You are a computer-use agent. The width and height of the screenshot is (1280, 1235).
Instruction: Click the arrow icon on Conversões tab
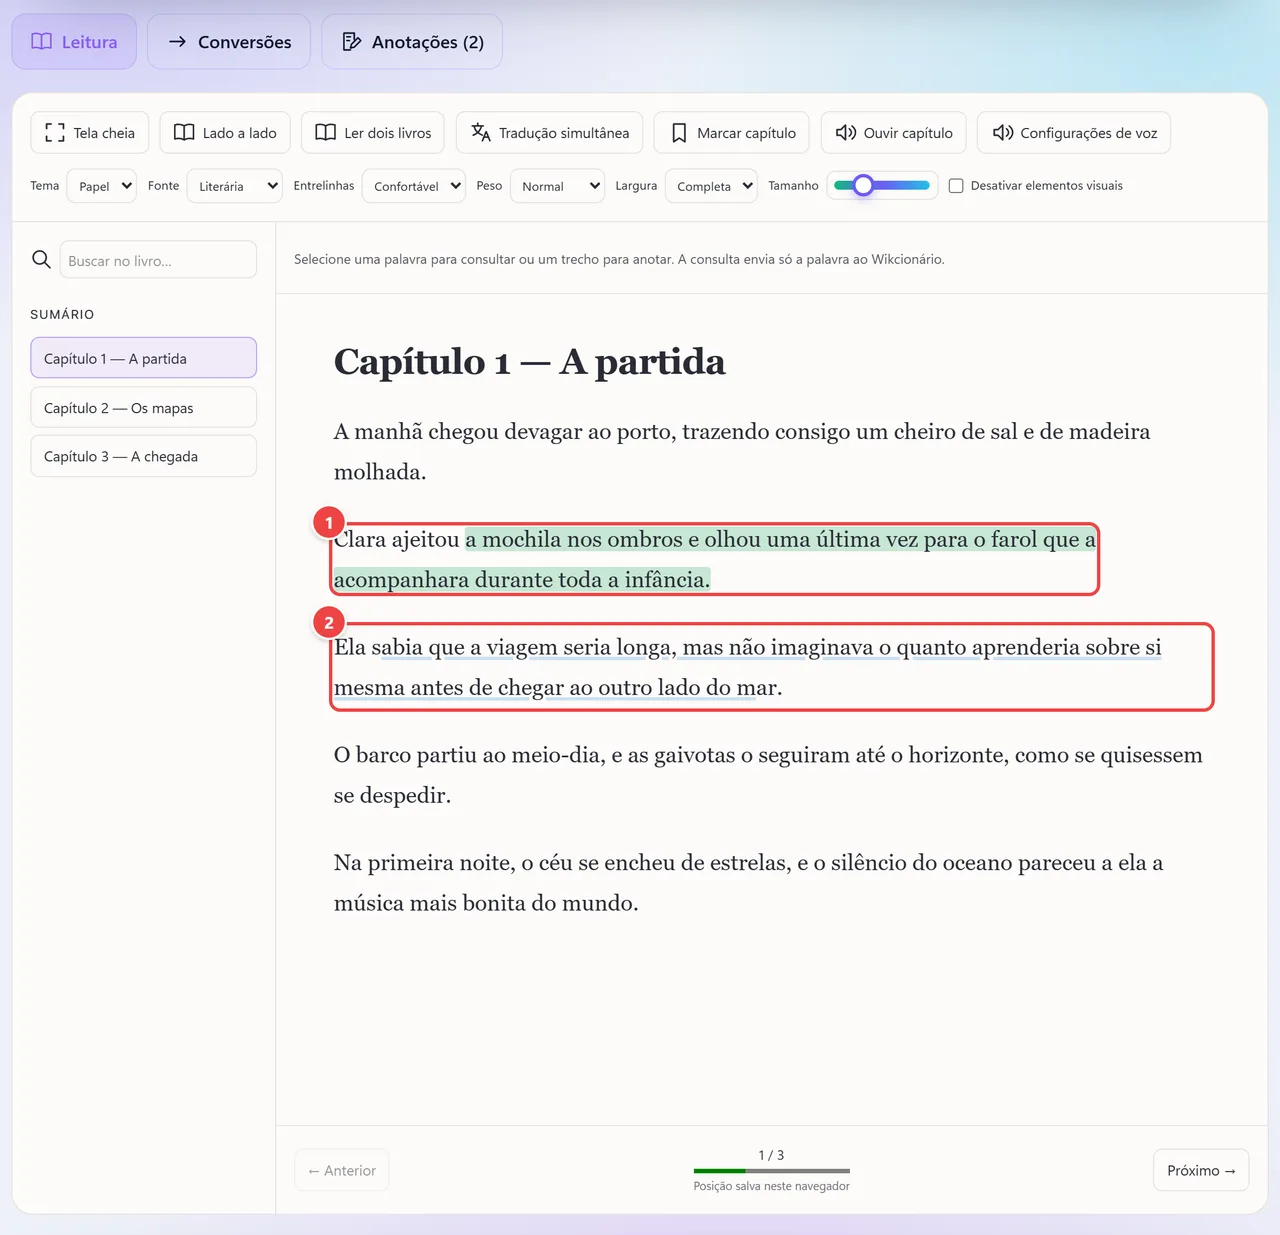click(x=177, y=42)
